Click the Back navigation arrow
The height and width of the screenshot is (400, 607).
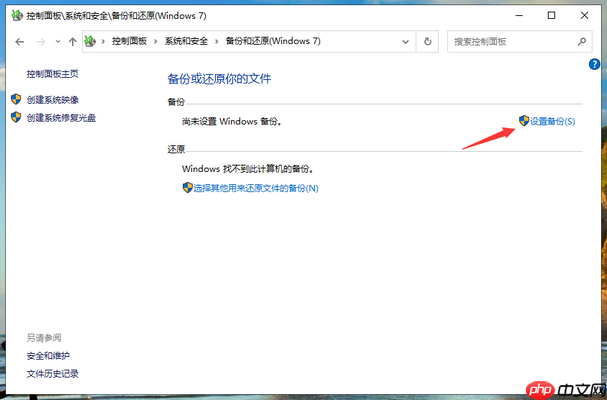[x=19, y=42]
